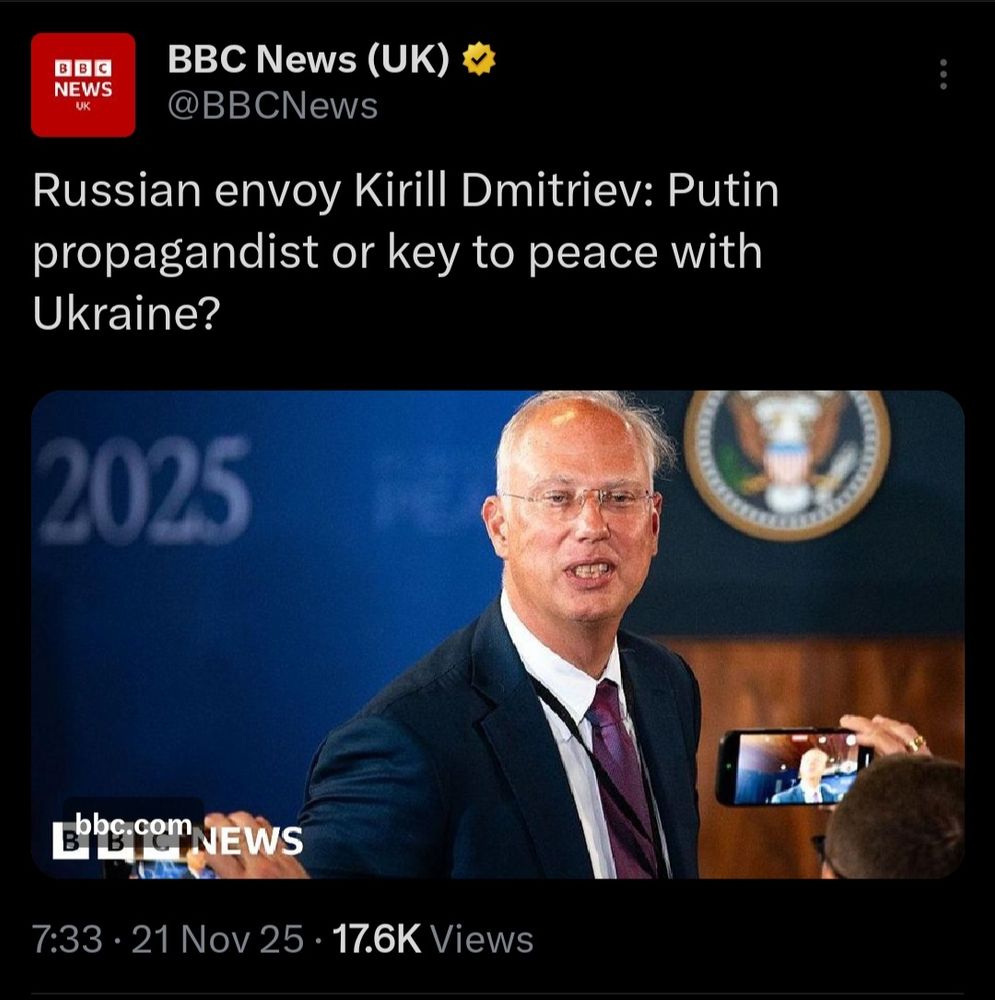The image size is (995, 1000).
Task: Open the three-dot more options menu
Action: [x=943, y=75]
